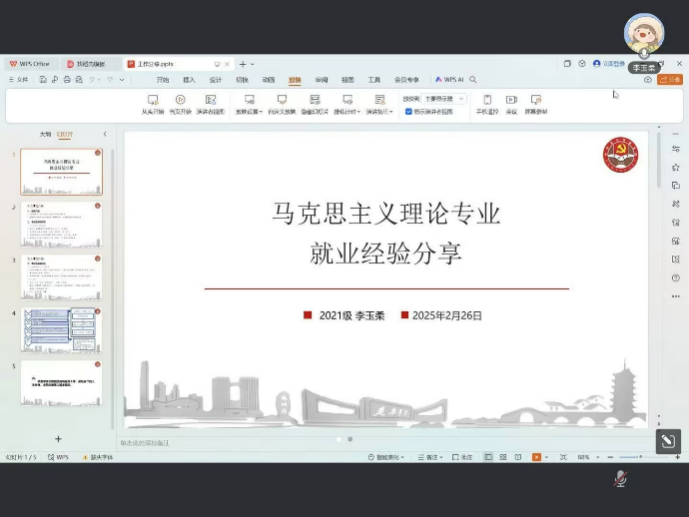Screen dimensions: 689x517
Task: Collapse the slide thumbnail panel with chevron
Action: click(105, 134)
